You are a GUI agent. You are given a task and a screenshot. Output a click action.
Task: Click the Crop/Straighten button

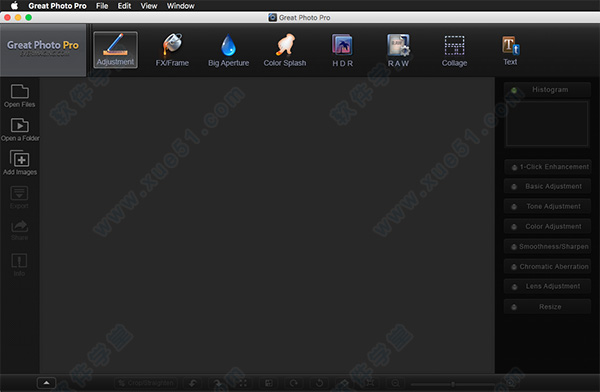point(146,383)
